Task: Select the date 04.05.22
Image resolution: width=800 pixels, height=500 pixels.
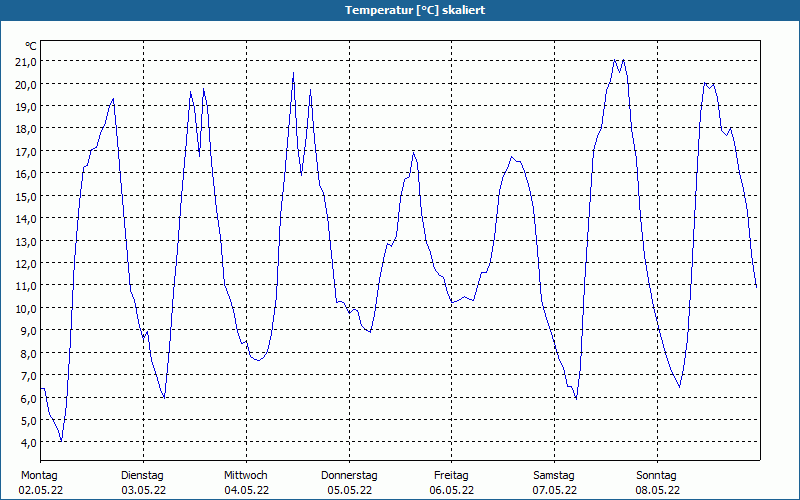Action: pos(246,491)
